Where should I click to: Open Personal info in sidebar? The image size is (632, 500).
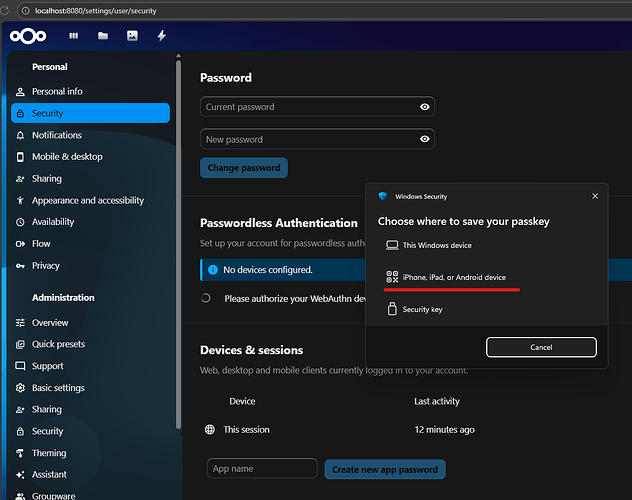pyautogui.click(x=57, y=91)
